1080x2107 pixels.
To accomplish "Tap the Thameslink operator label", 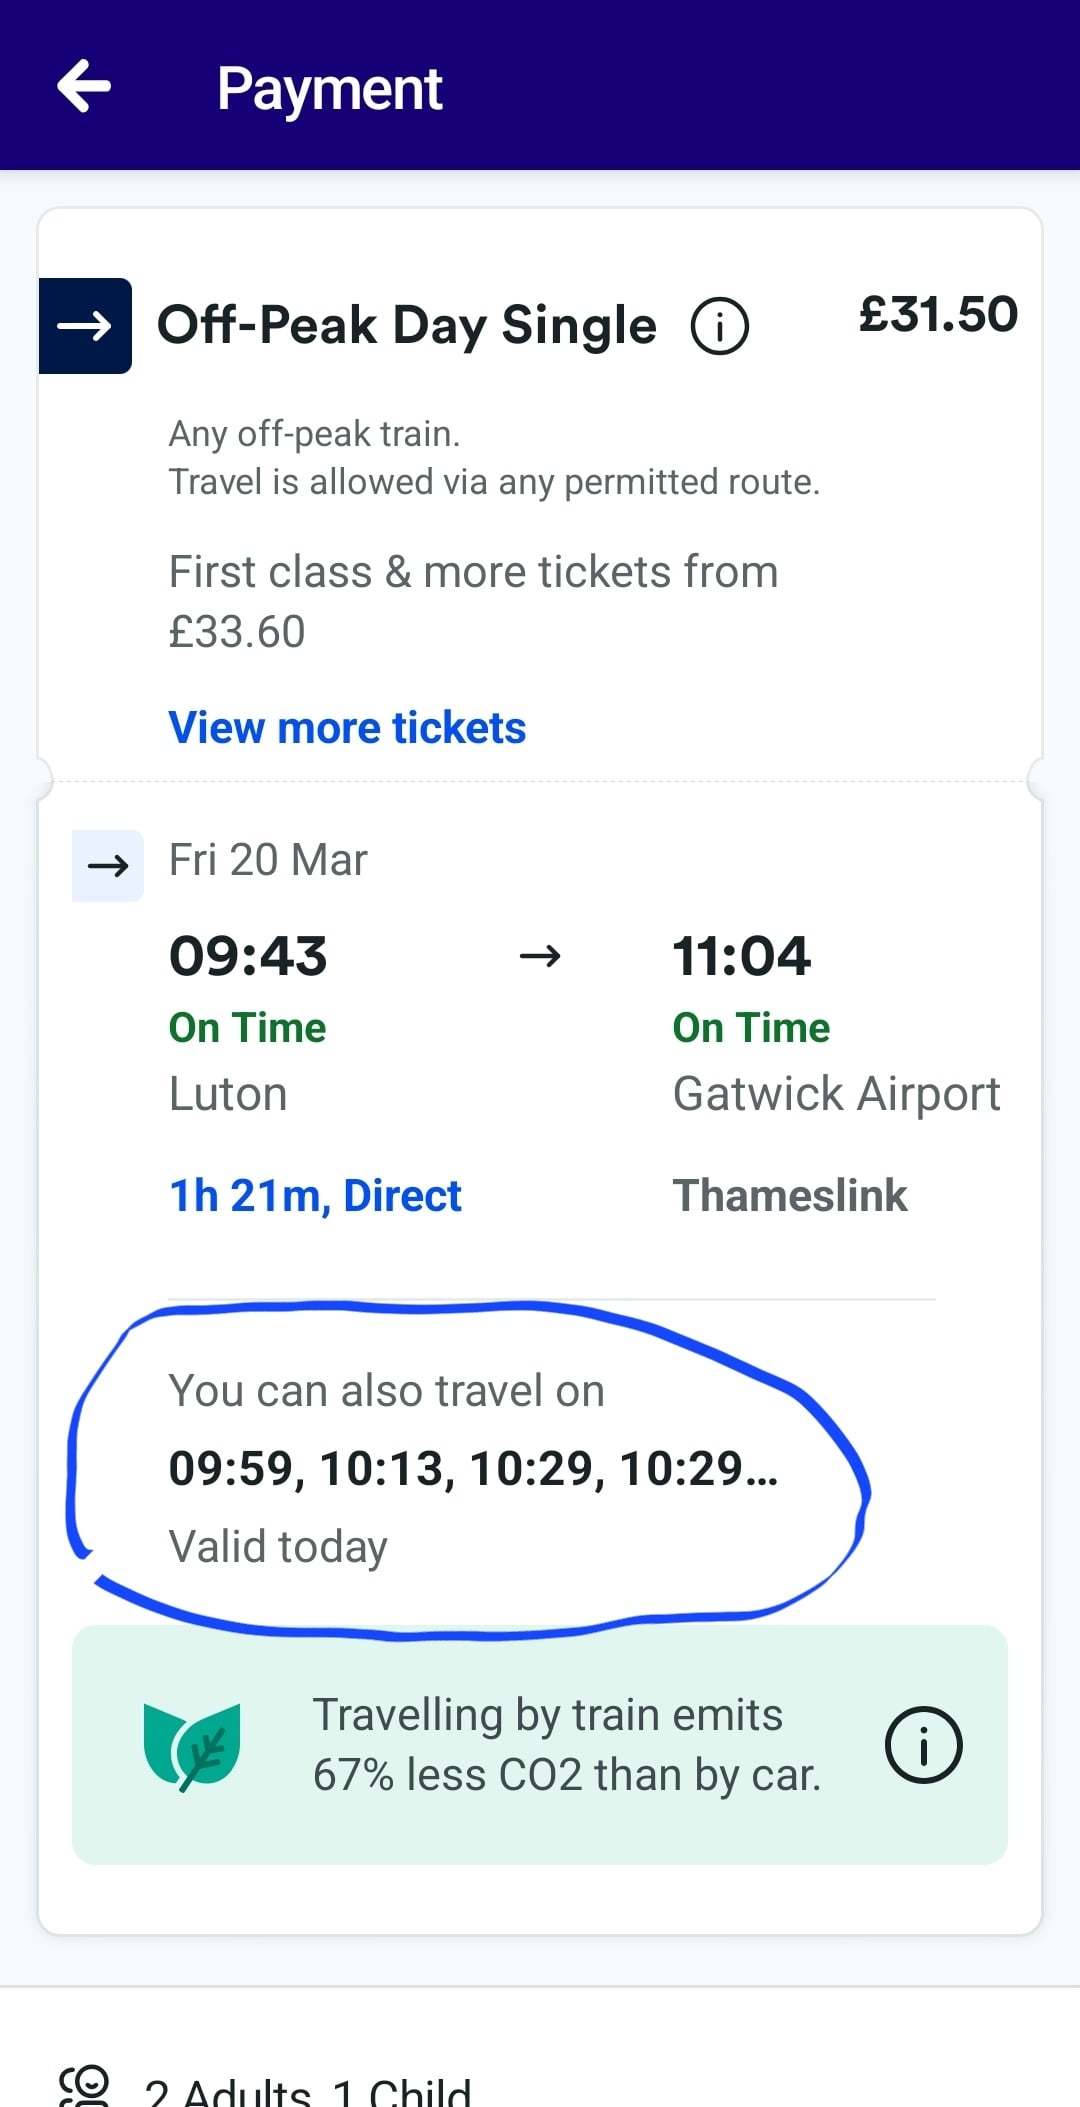I will [790, 1195].
